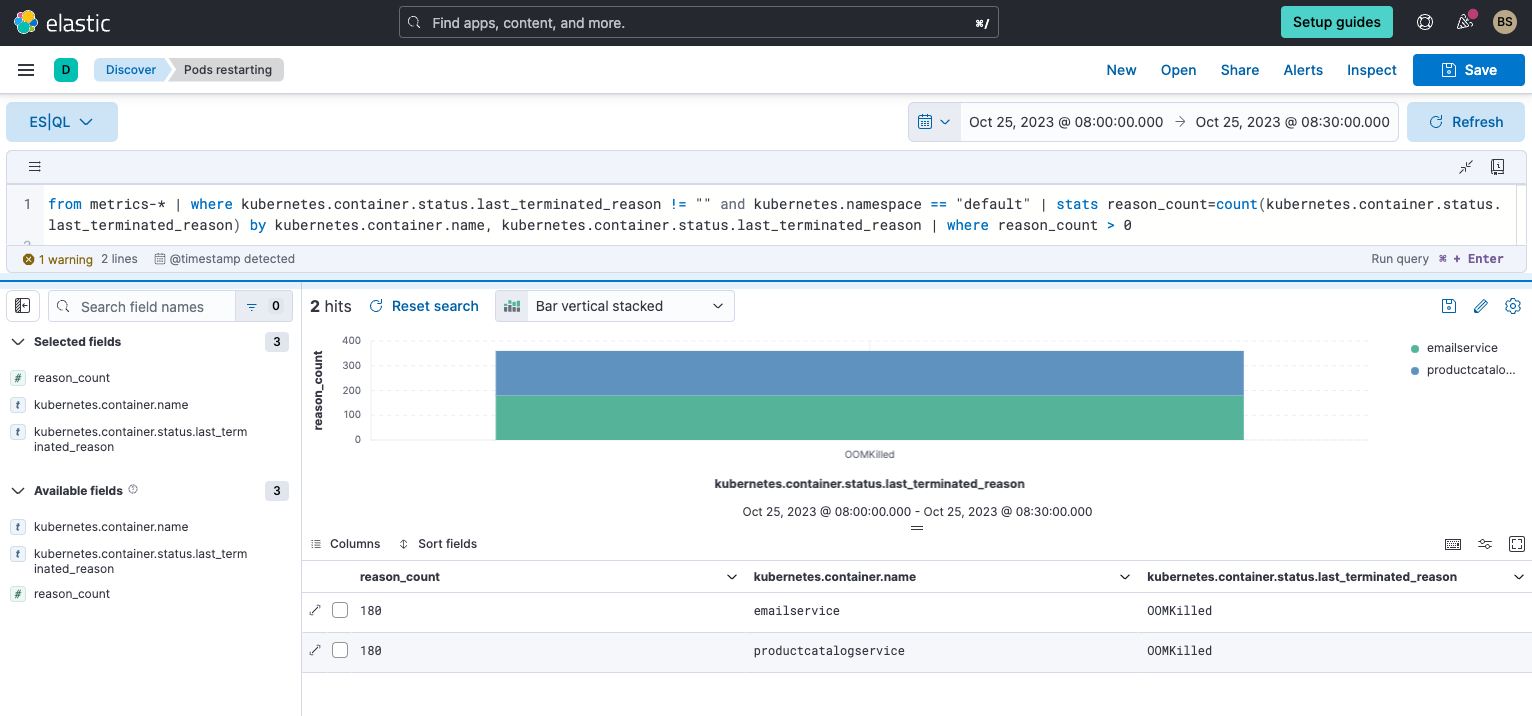The image size is (1532, 716).
Task: Collapse the Selected fields section
Action: click(x=18, y=342)
